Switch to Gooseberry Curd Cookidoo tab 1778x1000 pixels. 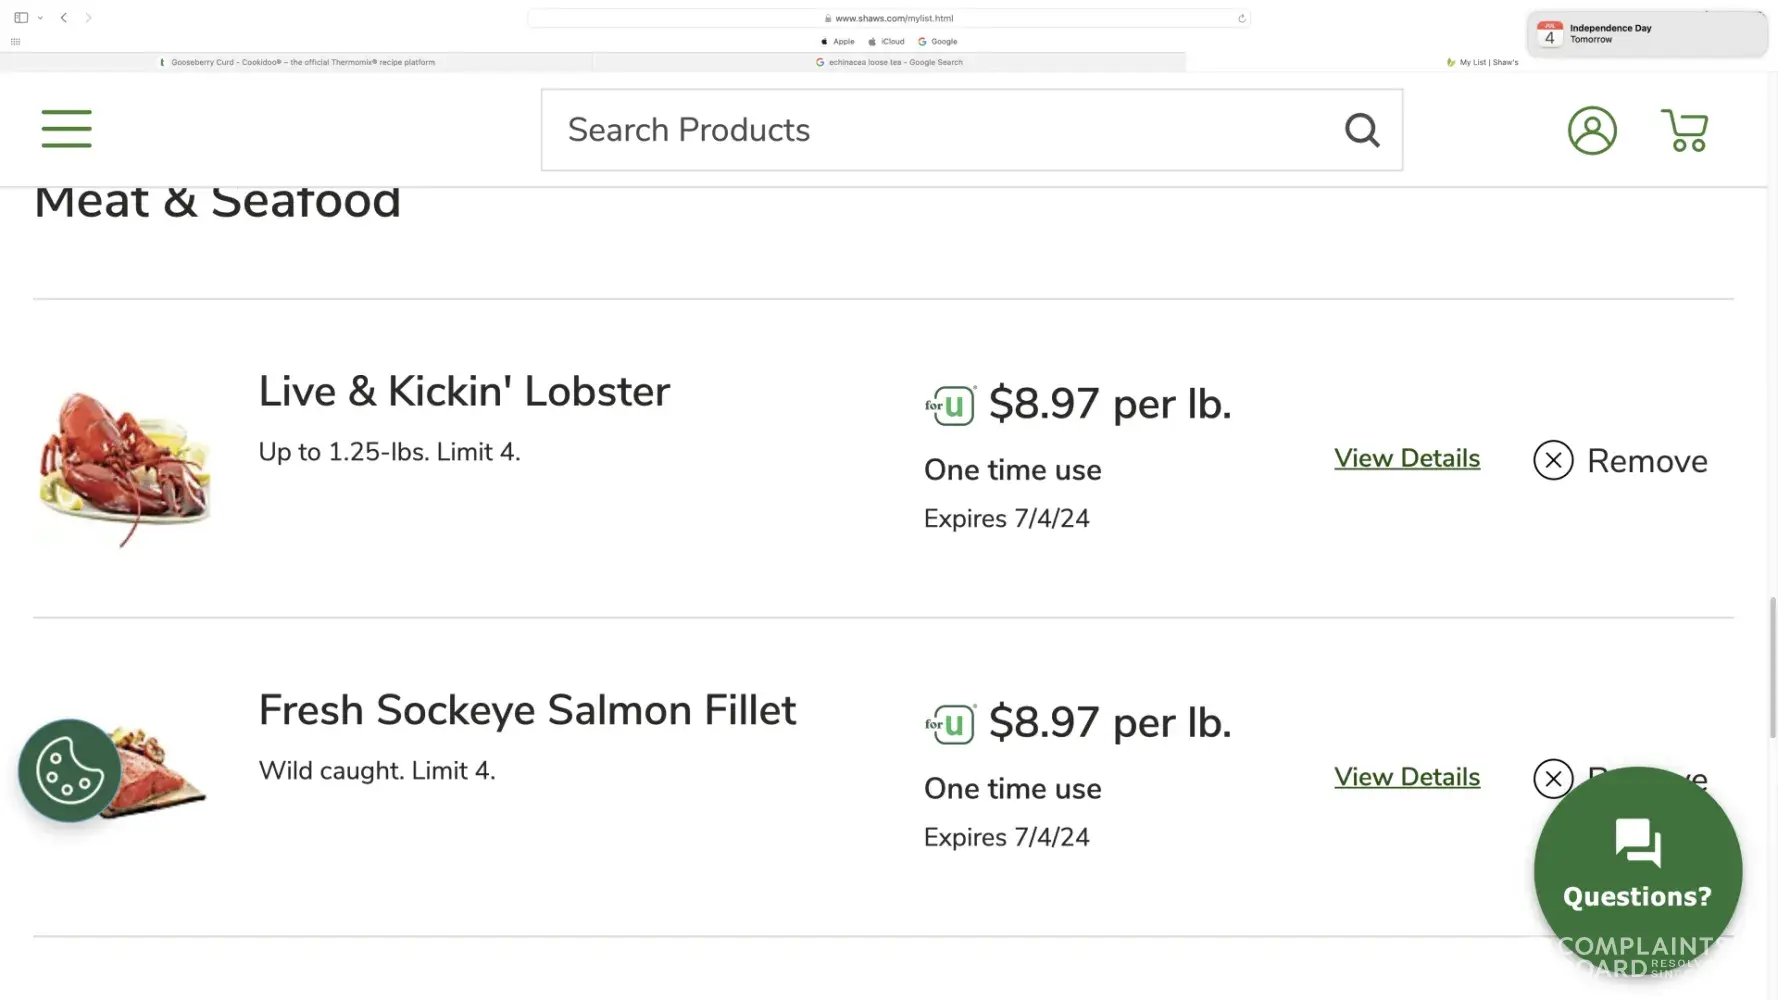click(x=297, y=62)
